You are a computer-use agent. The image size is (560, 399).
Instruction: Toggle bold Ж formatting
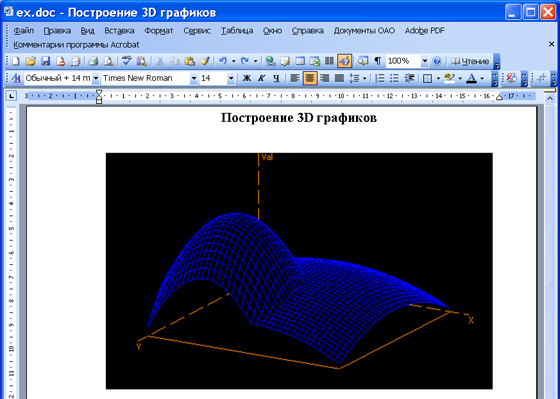(246, 78)
